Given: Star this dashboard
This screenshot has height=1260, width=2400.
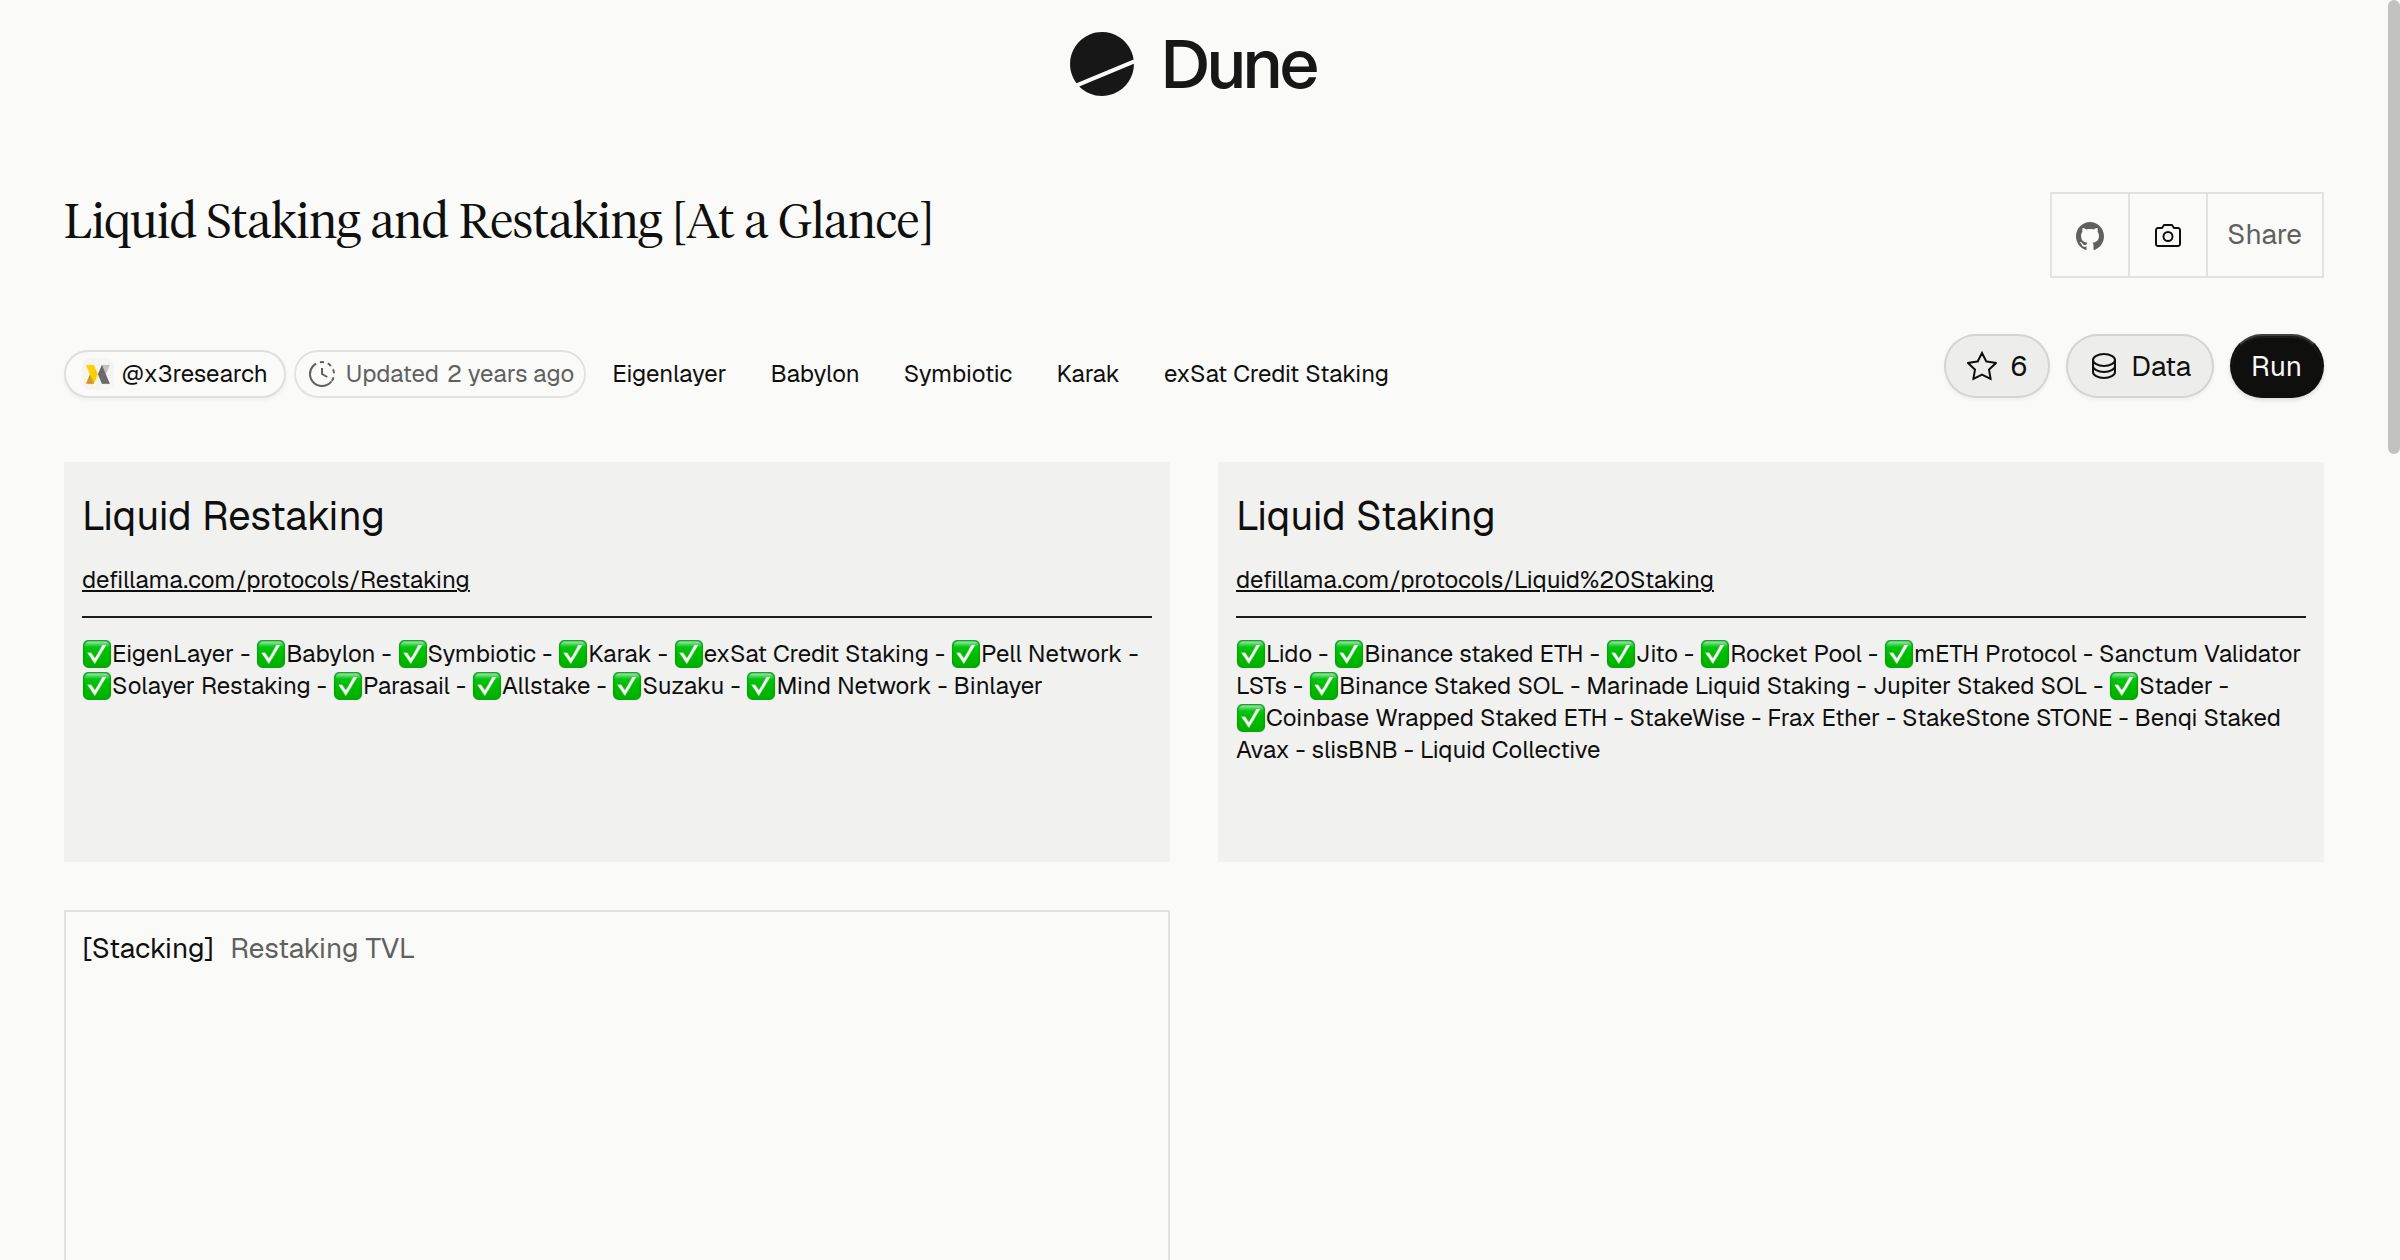Looking at the screenshot, I should (1997, 366).
